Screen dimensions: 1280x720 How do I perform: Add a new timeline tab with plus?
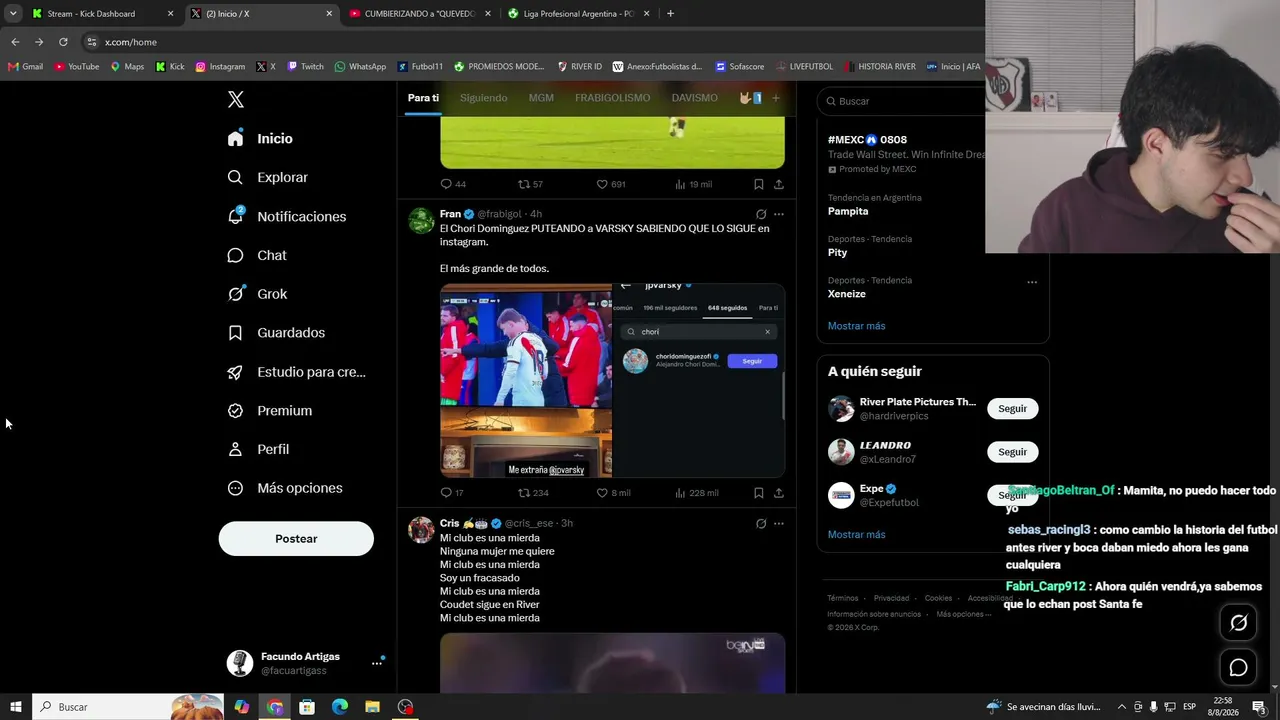click(x=775, y=98)
